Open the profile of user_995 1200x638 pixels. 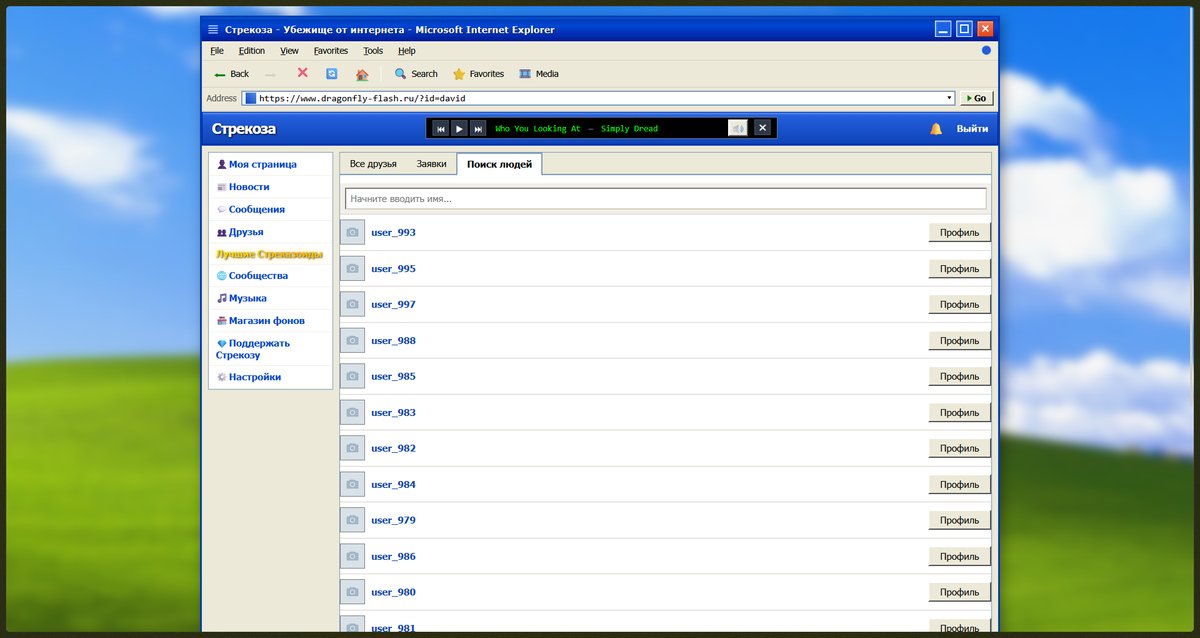coord(960,269)
